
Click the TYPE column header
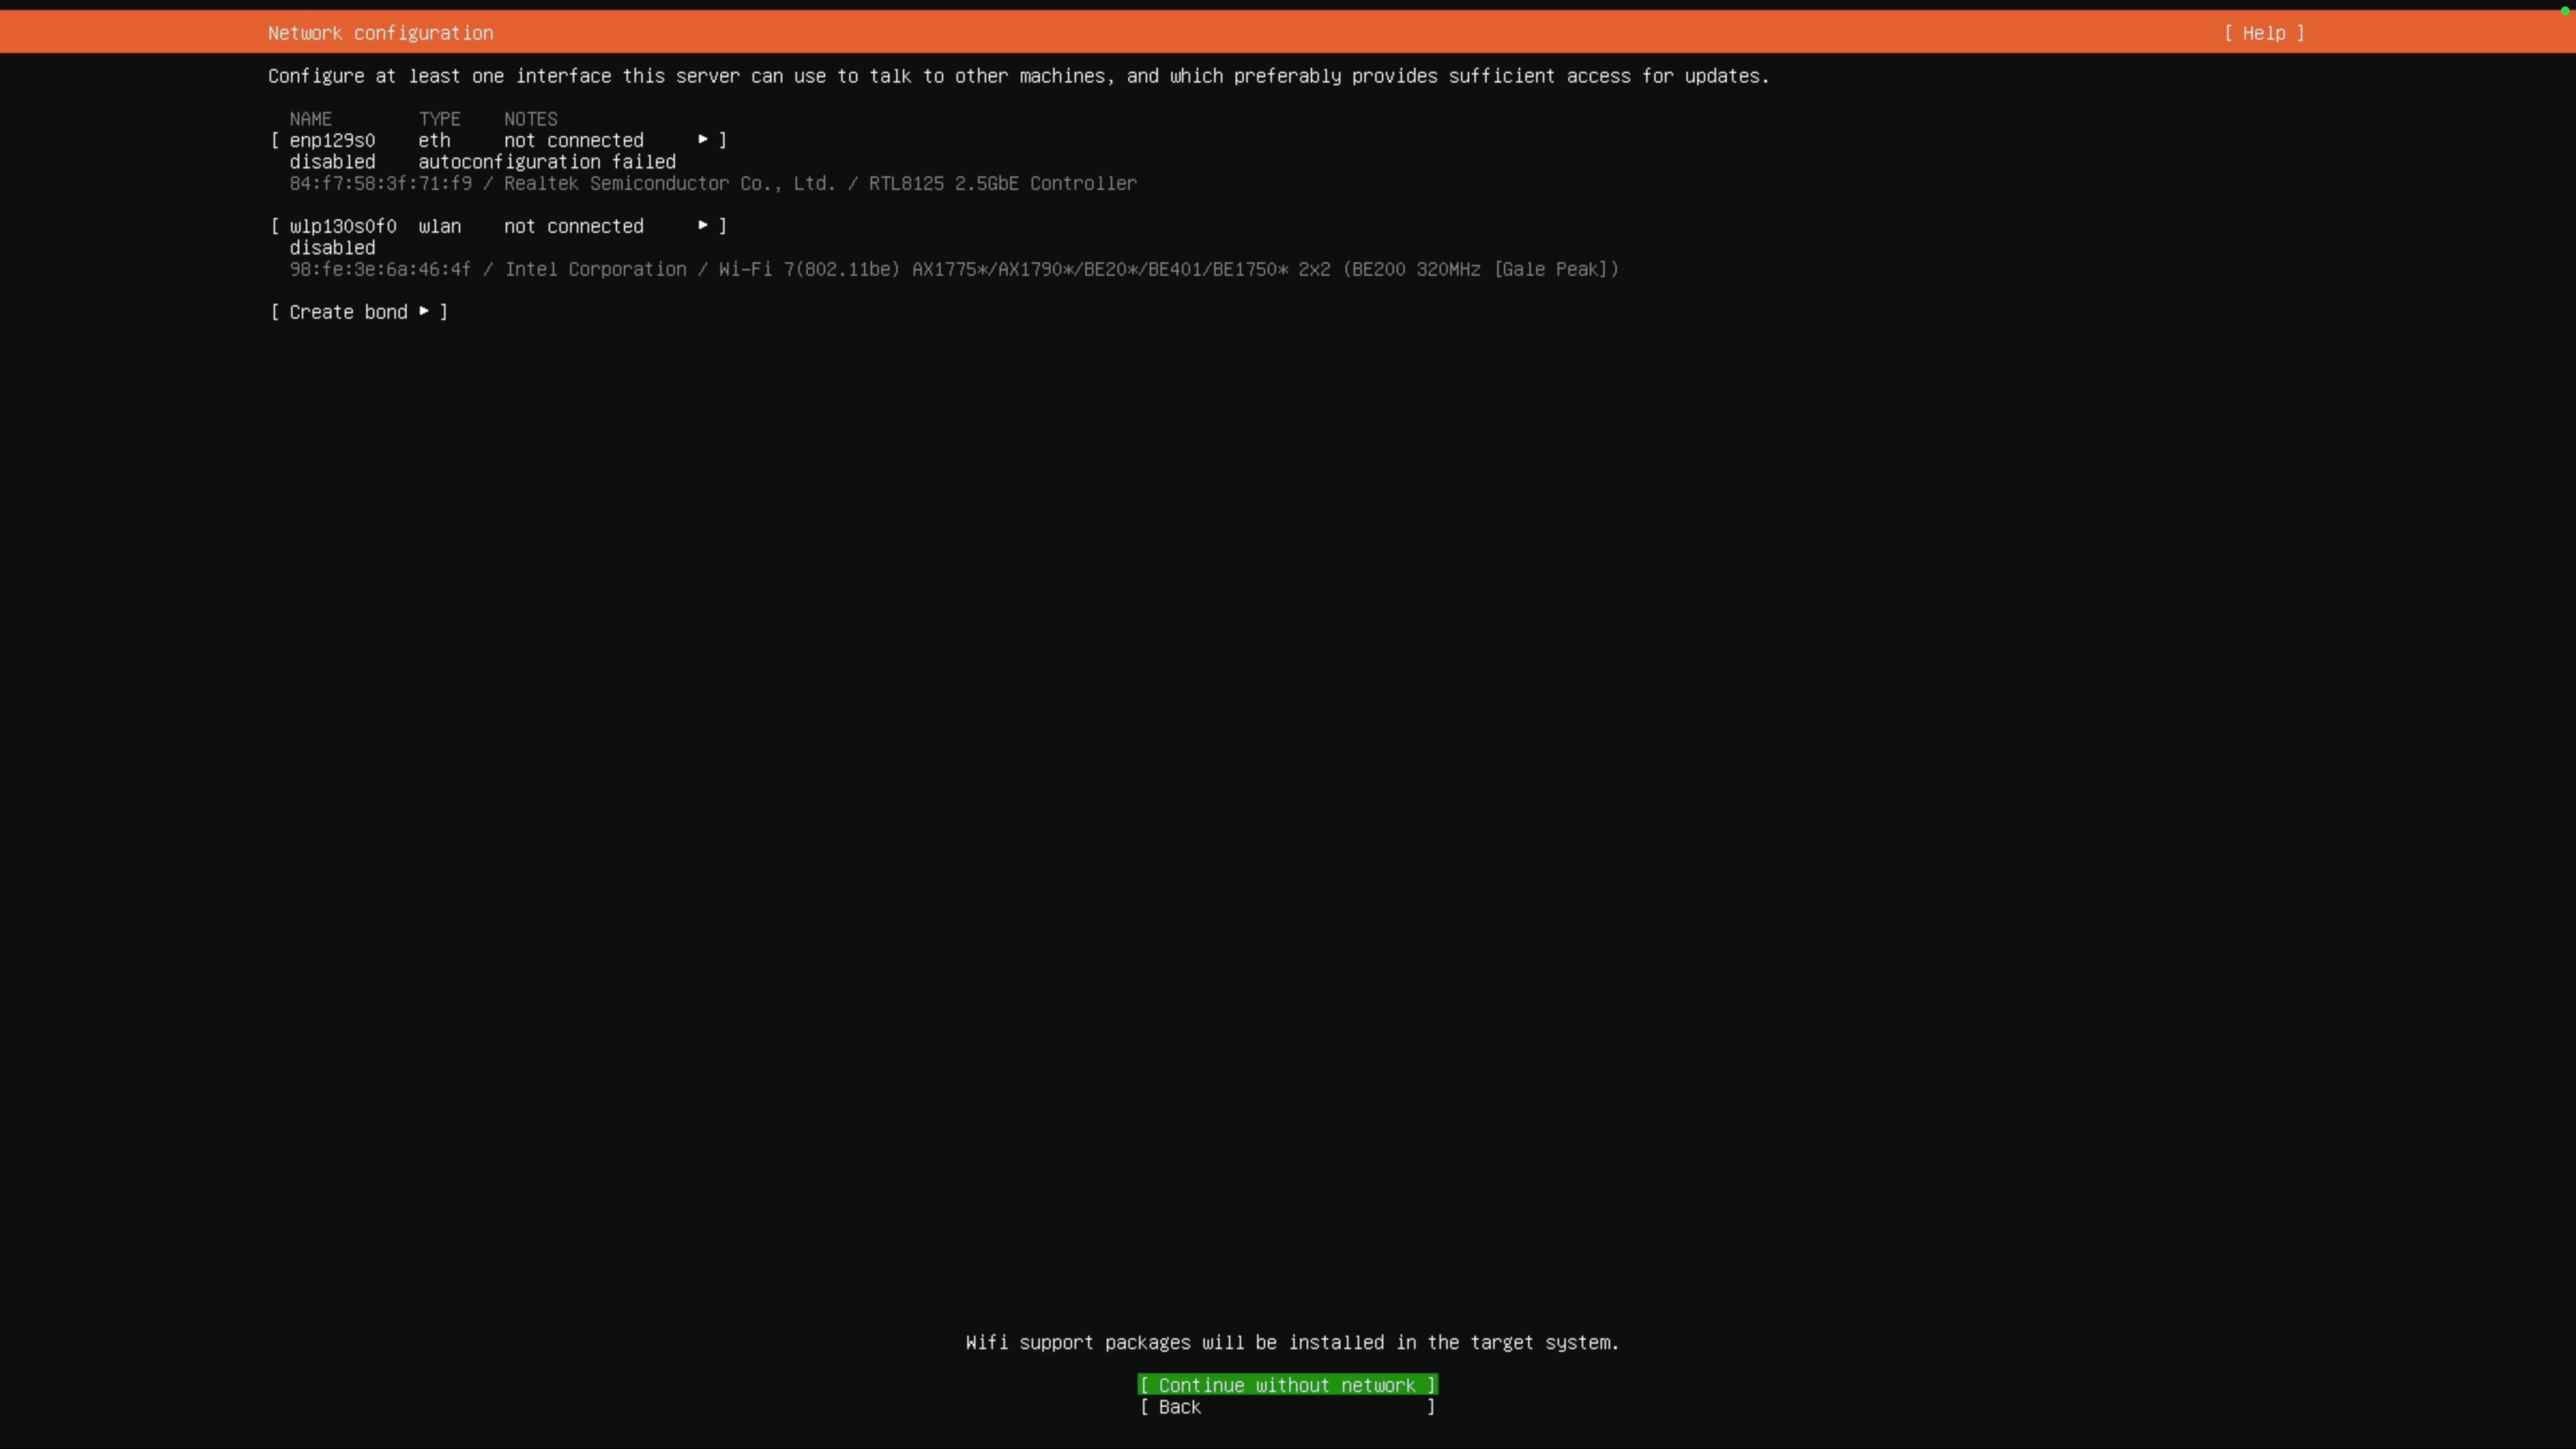pyautogui.click(x=440, y=119)
